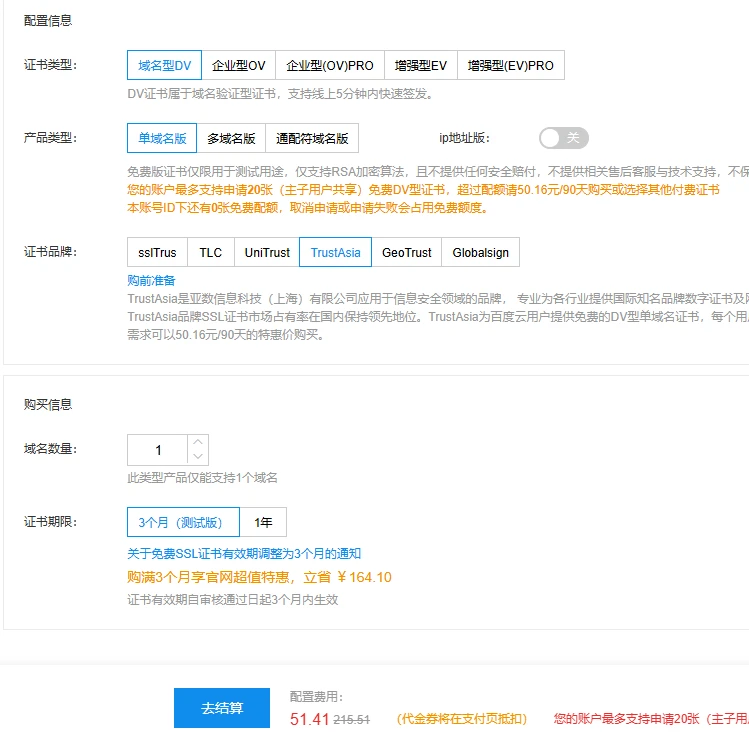Select 企业型(OV)PRO certificate type
Screen dimensions: 749x739
[329, 65]
